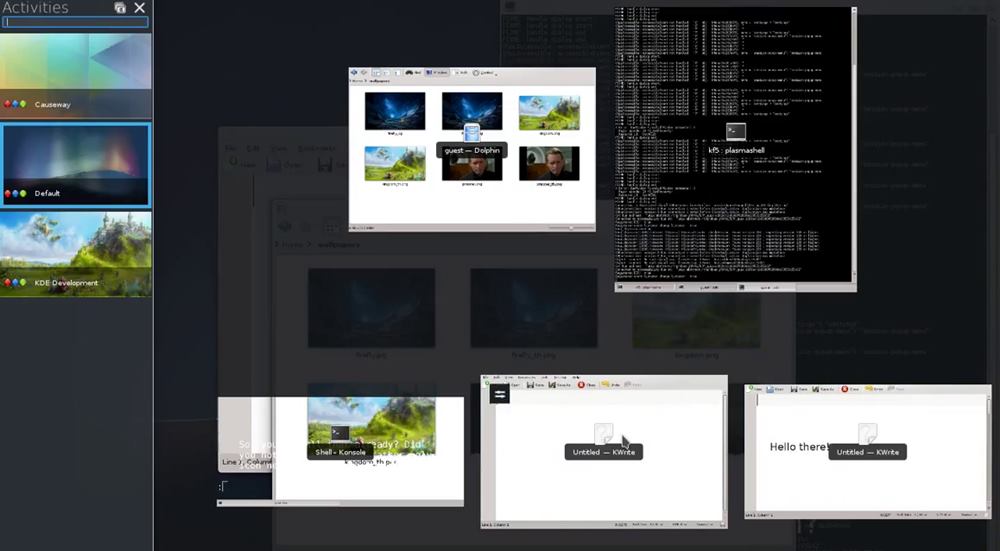Select the KWrite window containing Hello there
Screen dimensions: 1000x551
pyautogui.click(x=867, y=452)
